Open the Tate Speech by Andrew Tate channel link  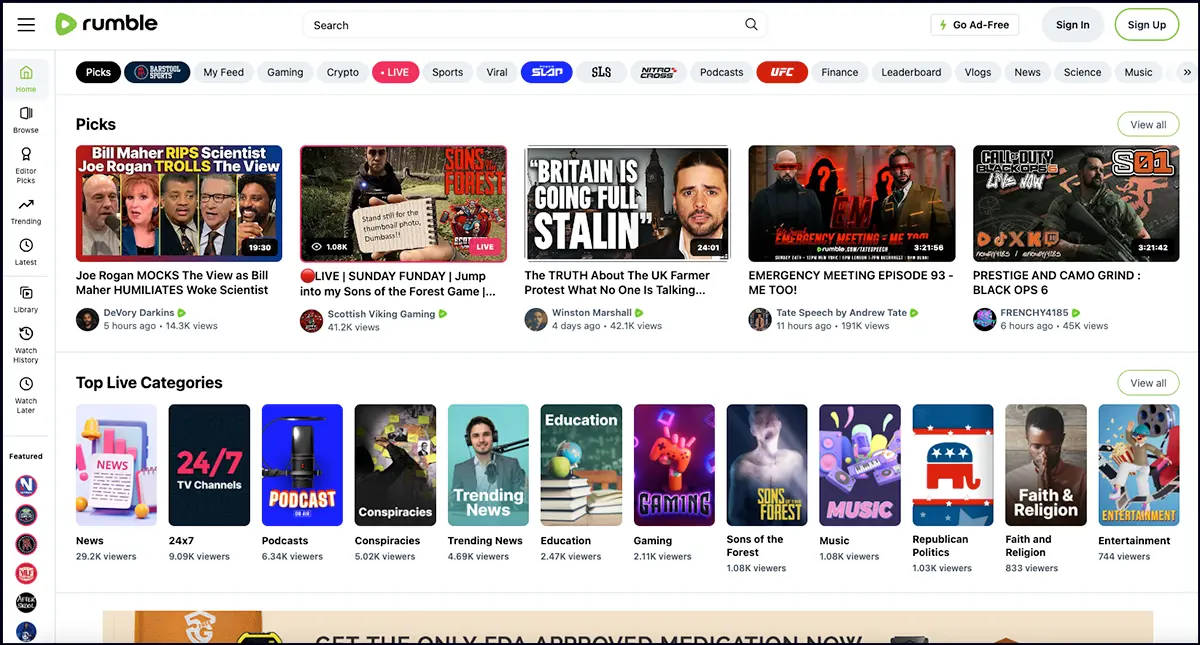(841, 313)
